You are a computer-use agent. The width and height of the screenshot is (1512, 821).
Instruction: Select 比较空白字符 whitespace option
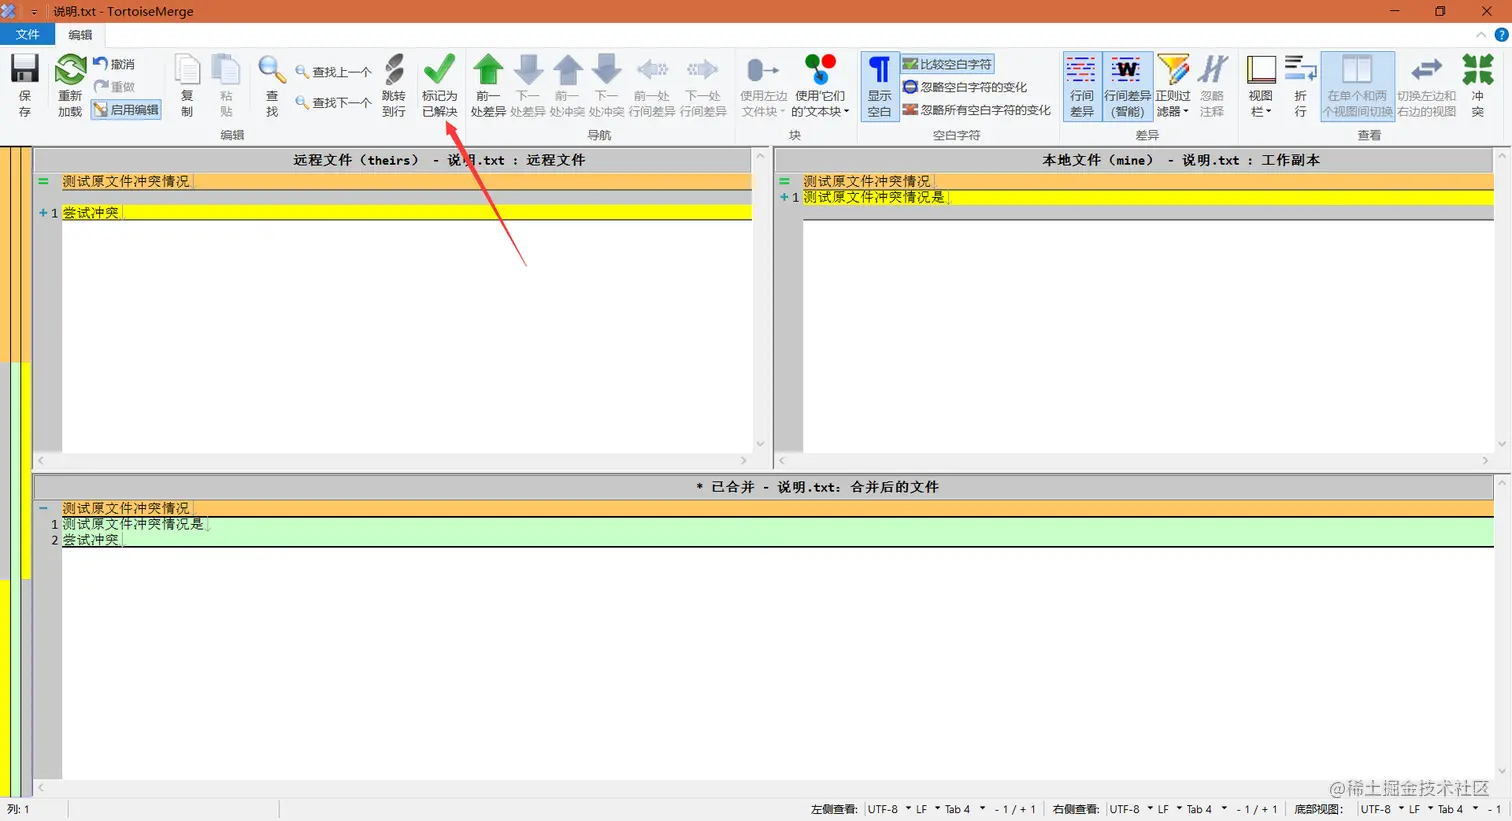947,64
